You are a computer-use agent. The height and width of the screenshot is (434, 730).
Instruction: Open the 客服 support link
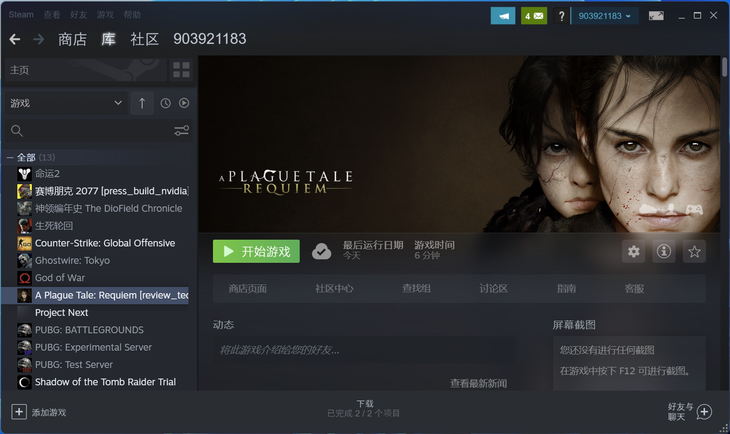point(634,289)
